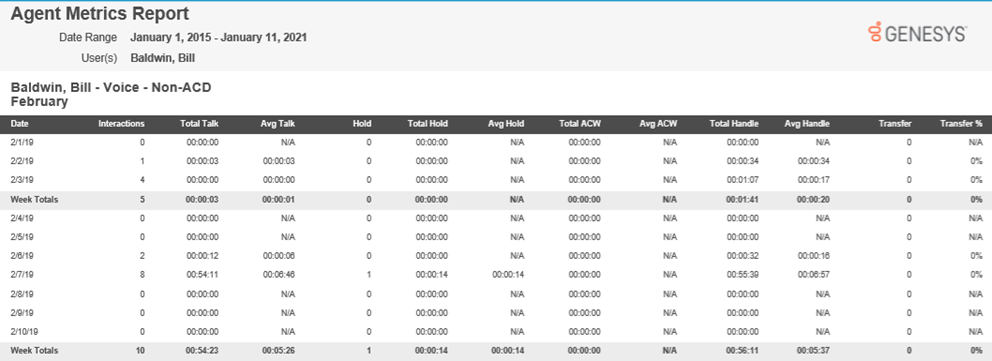
Task: Click Total Handle value 00:01:07 for 2/3/19
Action: (x=743, y=180)
